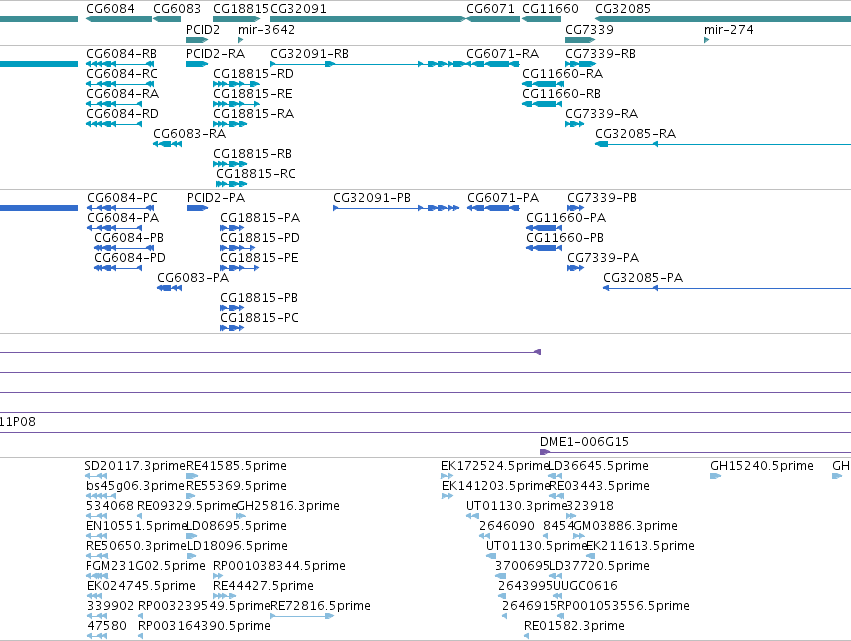Image resolution: width=851 pixels, height=641 pixels.
Task: Click protein PCID2-PA
Action: (x=216, y=198)
